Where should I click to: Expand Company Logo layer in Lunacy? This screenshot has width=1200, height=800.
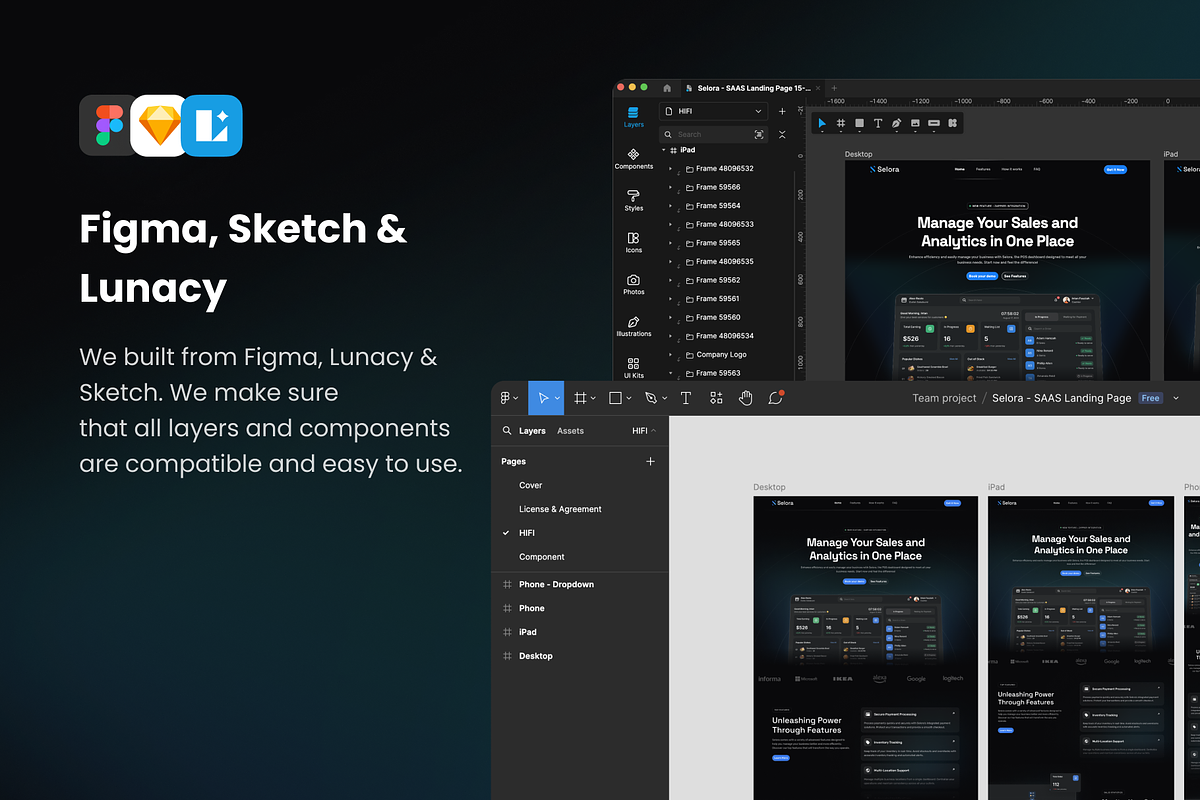671,354
